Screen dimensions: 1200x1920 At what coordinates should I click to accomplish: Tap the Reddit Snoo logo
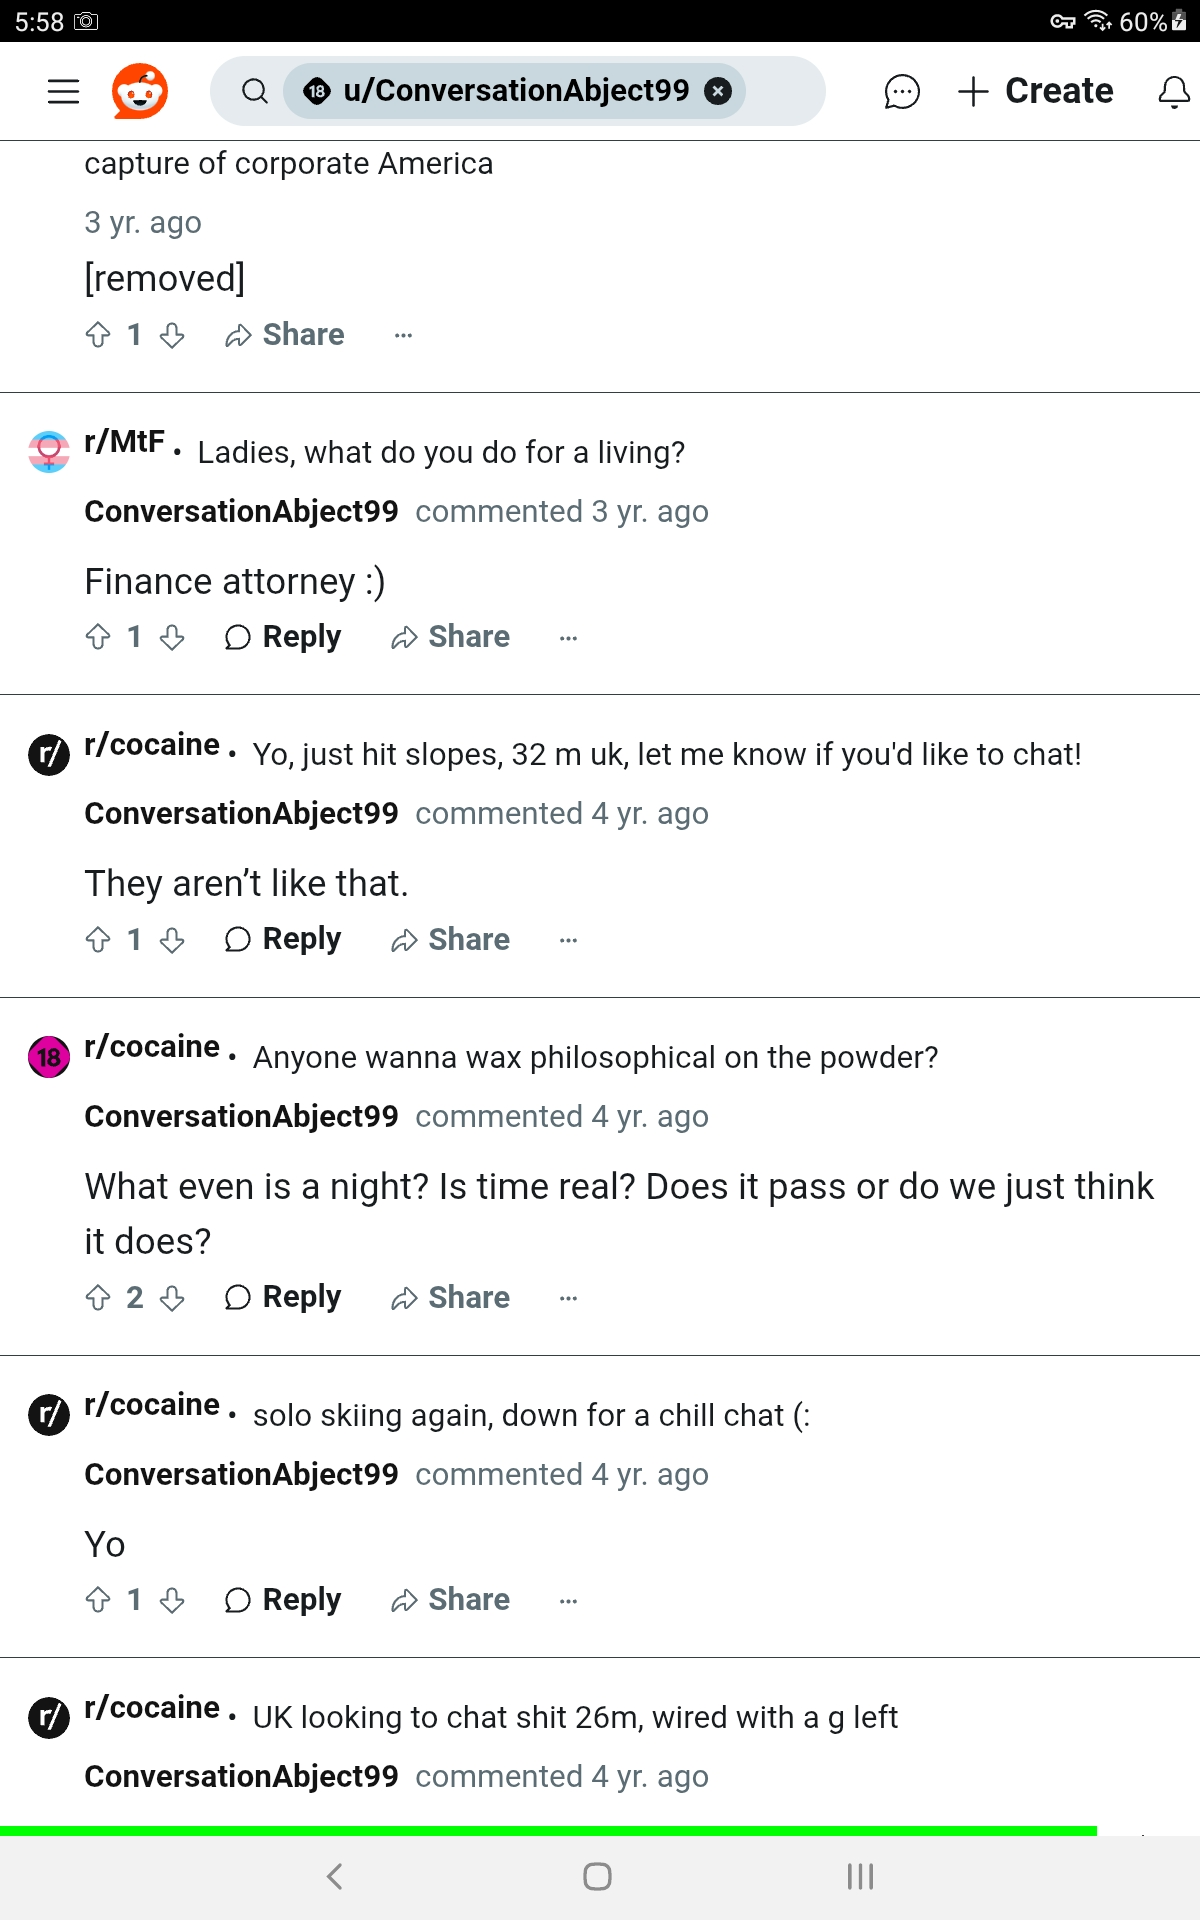[x=139, y=91]
